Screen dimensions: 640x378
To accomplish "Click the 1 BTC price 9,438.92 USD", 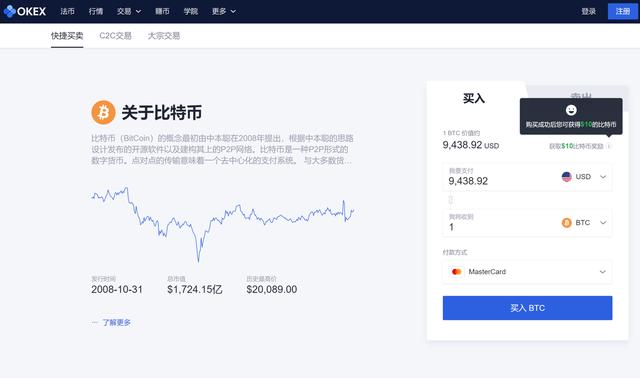I will pyautogui.click(x=471, y=145).
